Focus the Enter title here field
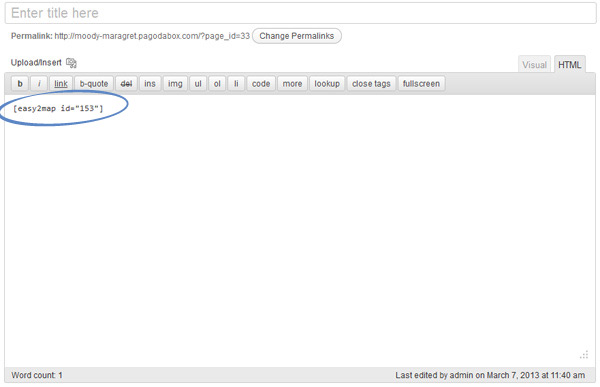Viewport: 600px width, 387px height. (300, 13)
